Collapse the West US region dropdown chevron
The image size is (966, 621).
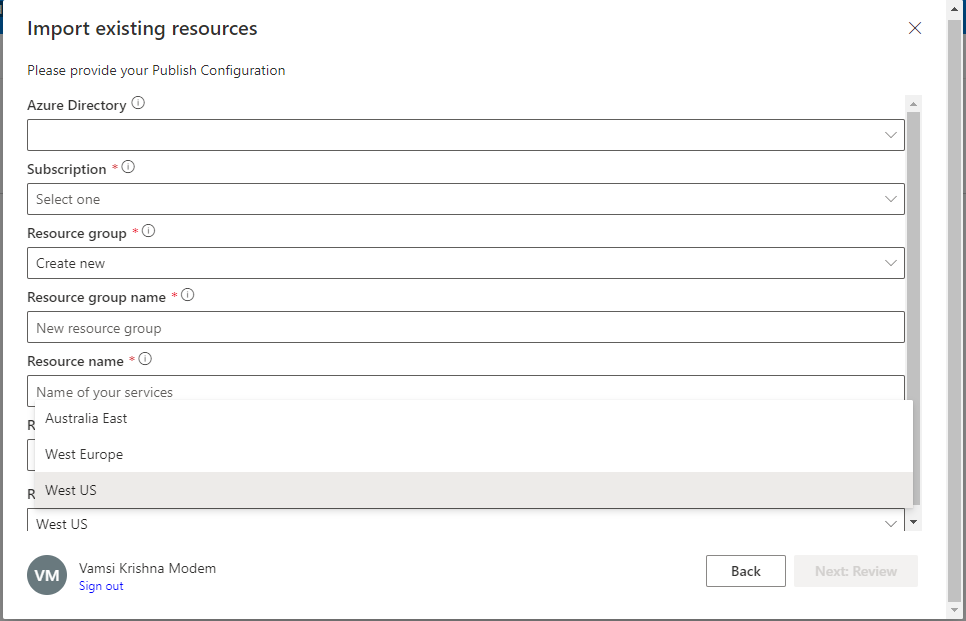pos(890,524)
